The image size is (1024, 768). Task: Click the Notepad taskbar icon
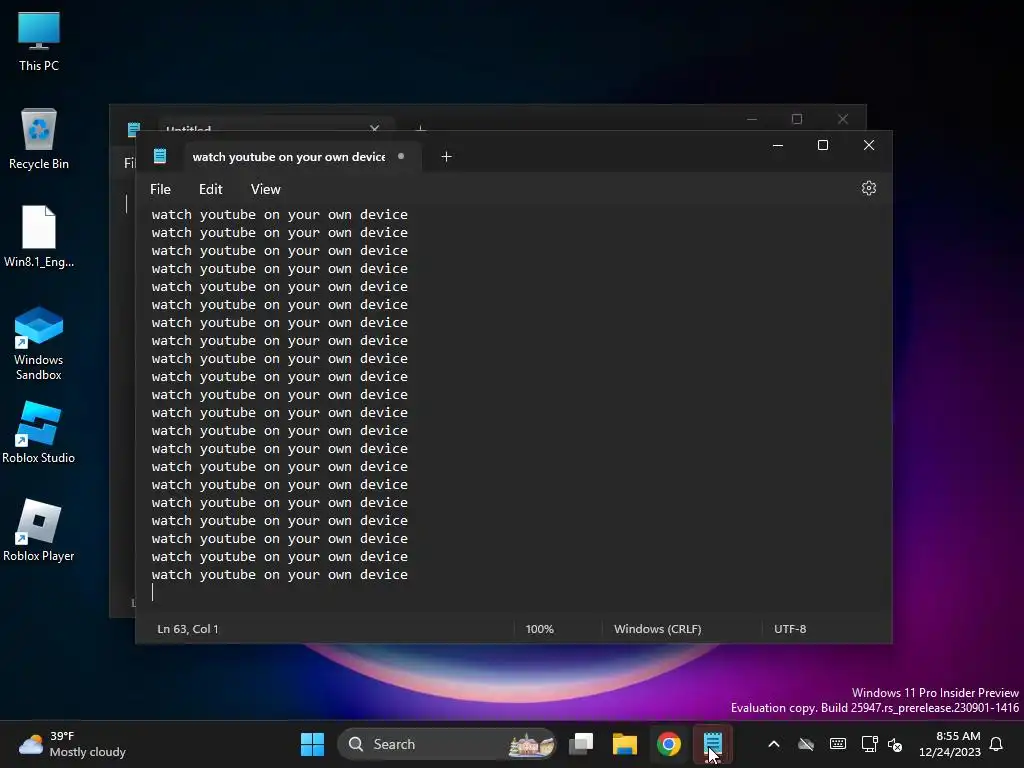coord(712,744)
